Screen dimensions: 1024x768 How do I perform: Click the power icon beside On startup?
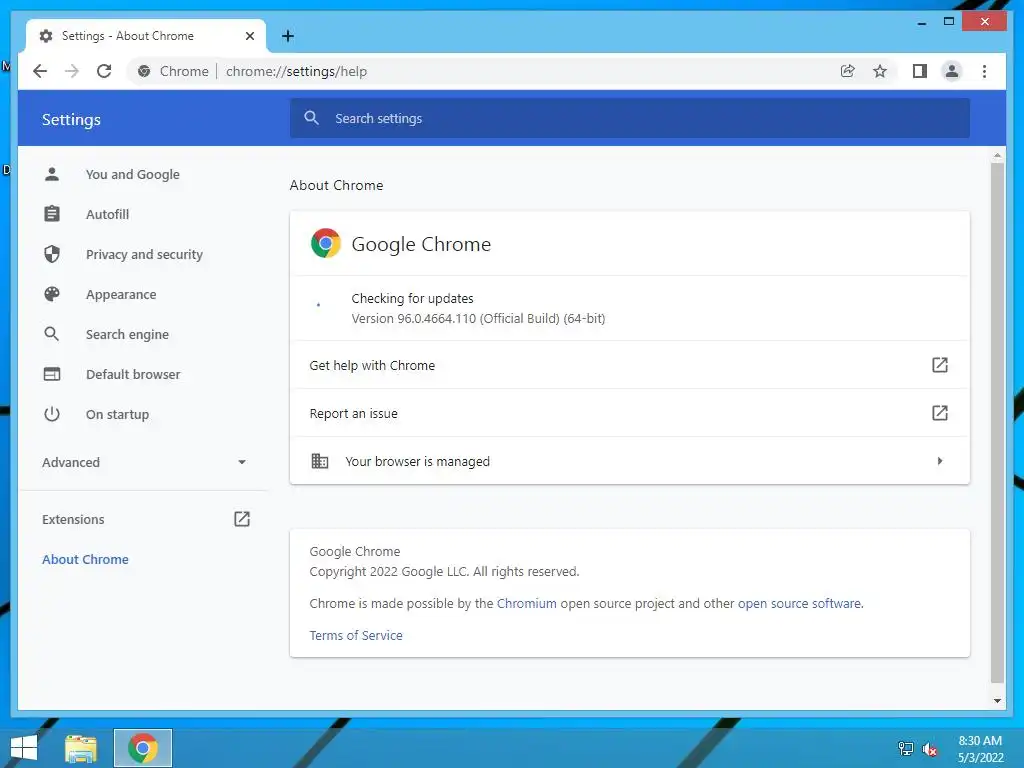pos(52,414)
